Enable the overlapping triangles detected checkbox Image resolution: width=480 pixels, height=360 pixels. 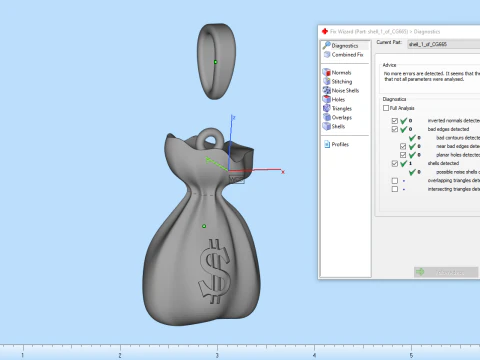tap(395, 181)
